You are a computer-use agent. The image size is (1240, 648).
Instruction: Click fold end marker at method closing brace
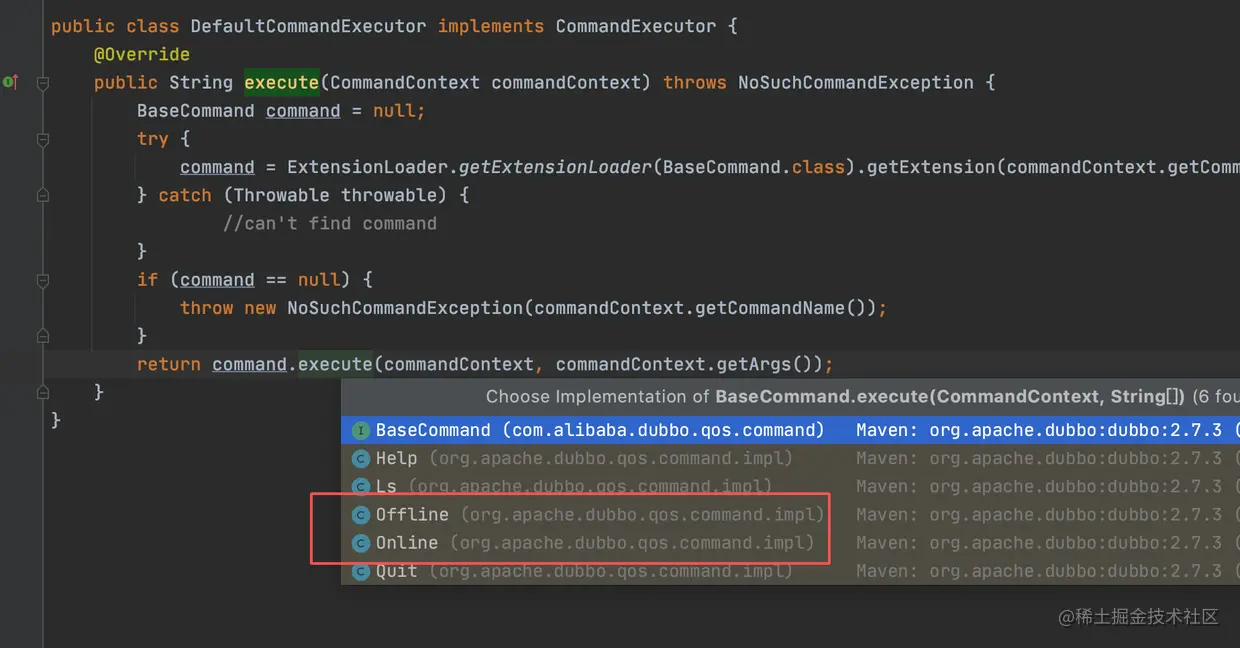[x=43, y=392]
